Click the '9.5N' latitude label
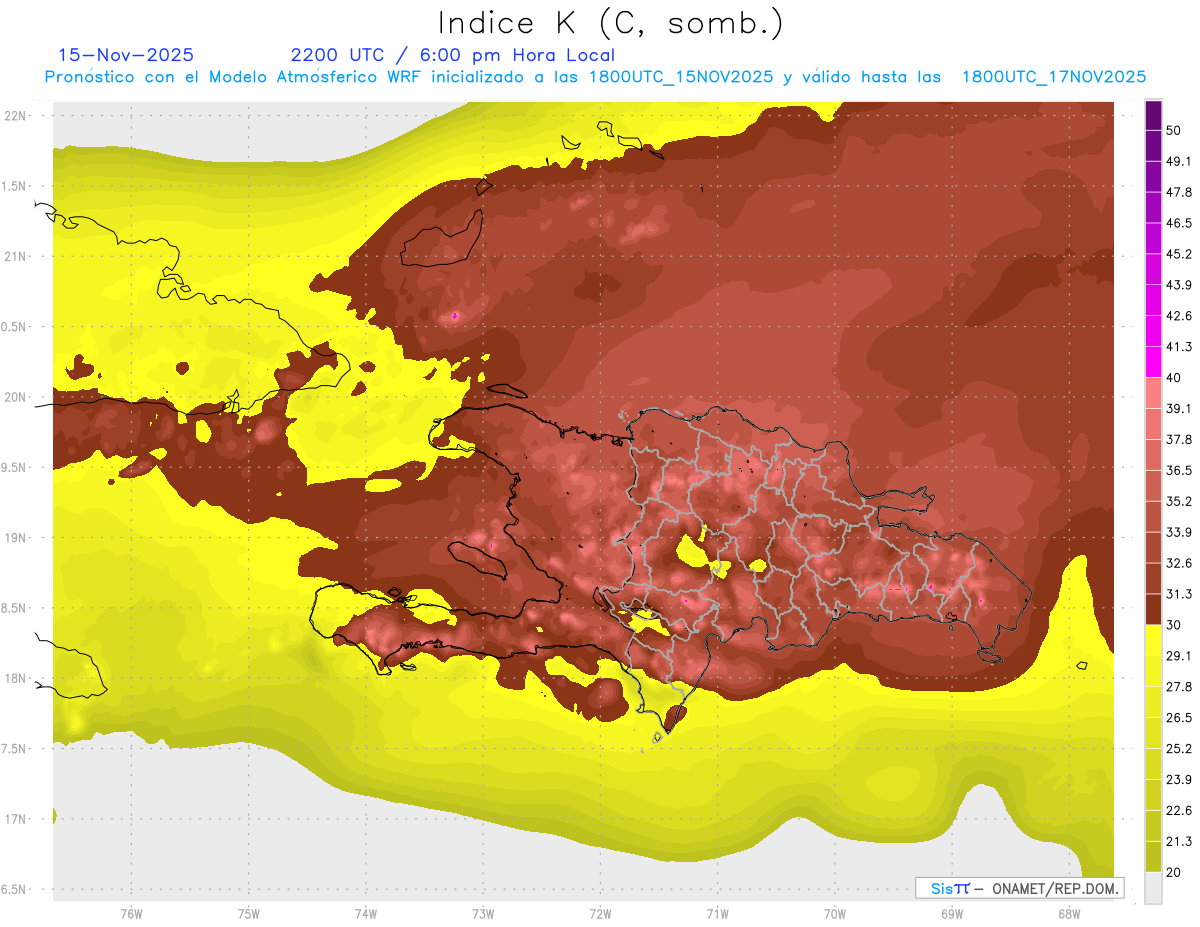This screenshot has width=1200, height=927. click(15, 467)
